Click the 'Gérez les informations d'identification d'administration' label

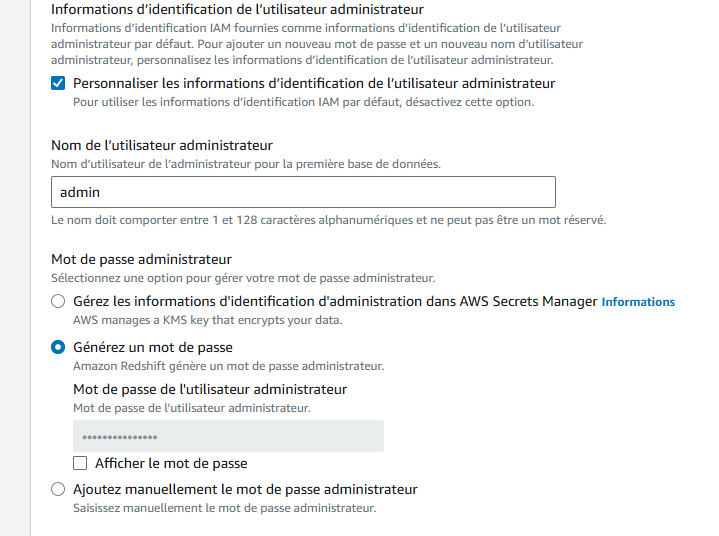click(x=335, y=301)
